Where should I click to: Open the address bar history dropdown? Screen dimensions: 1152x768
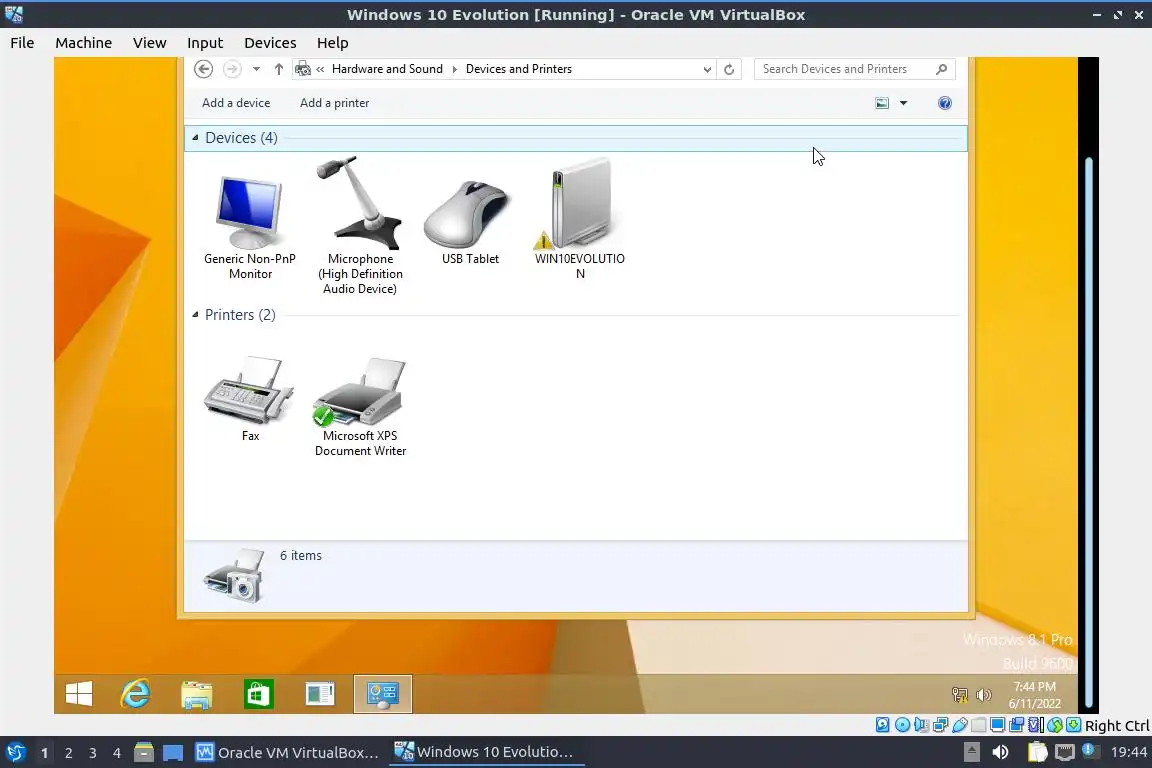point(707,69)
